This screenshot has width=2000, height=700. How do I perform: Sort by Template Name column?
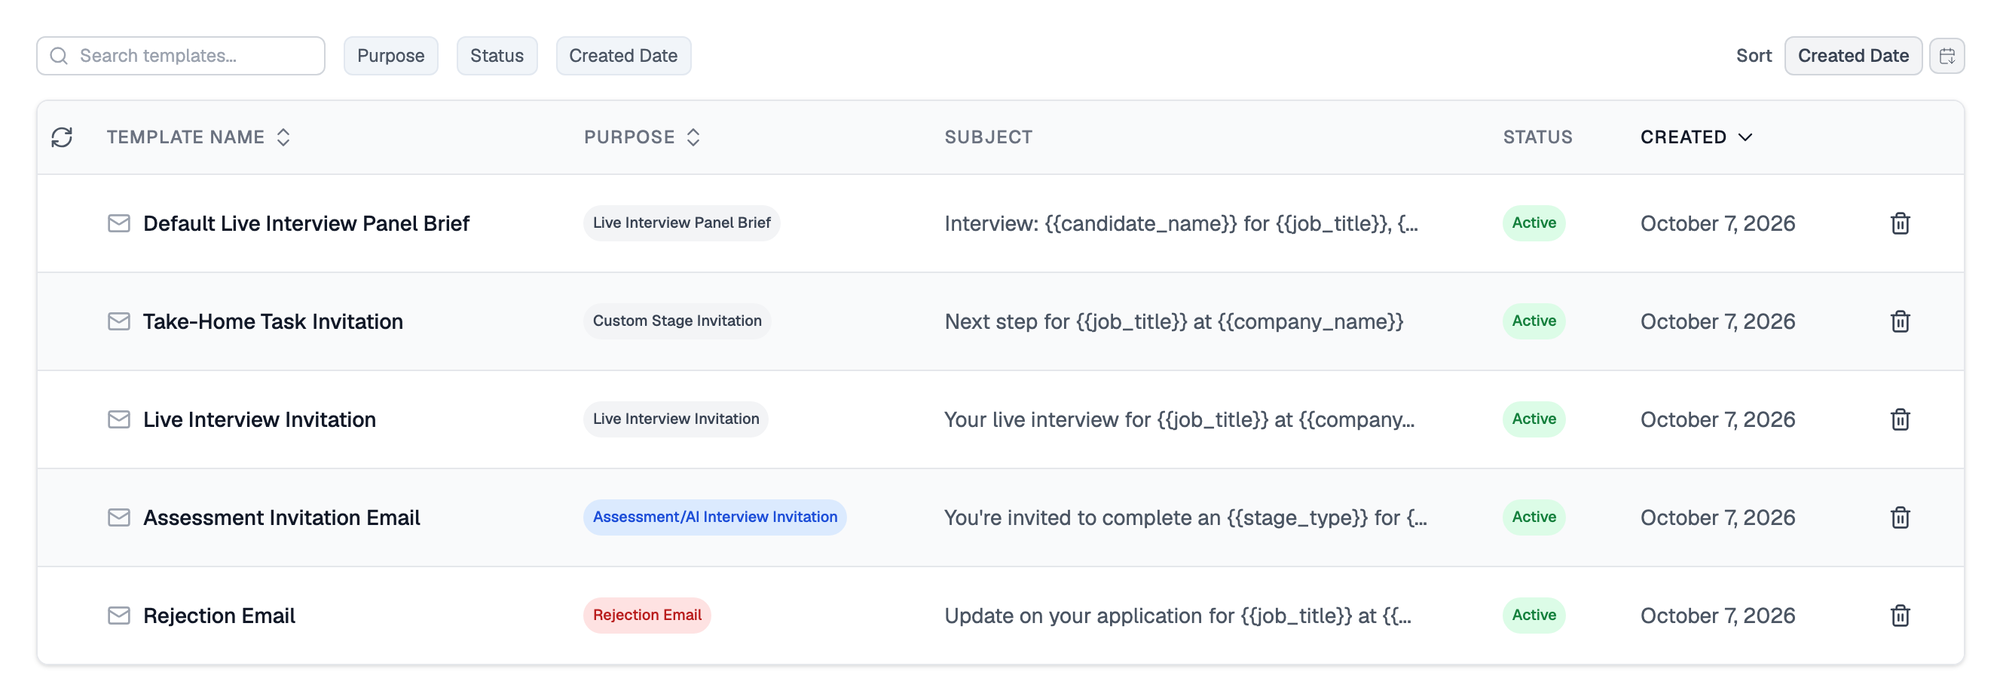[199, 137]
